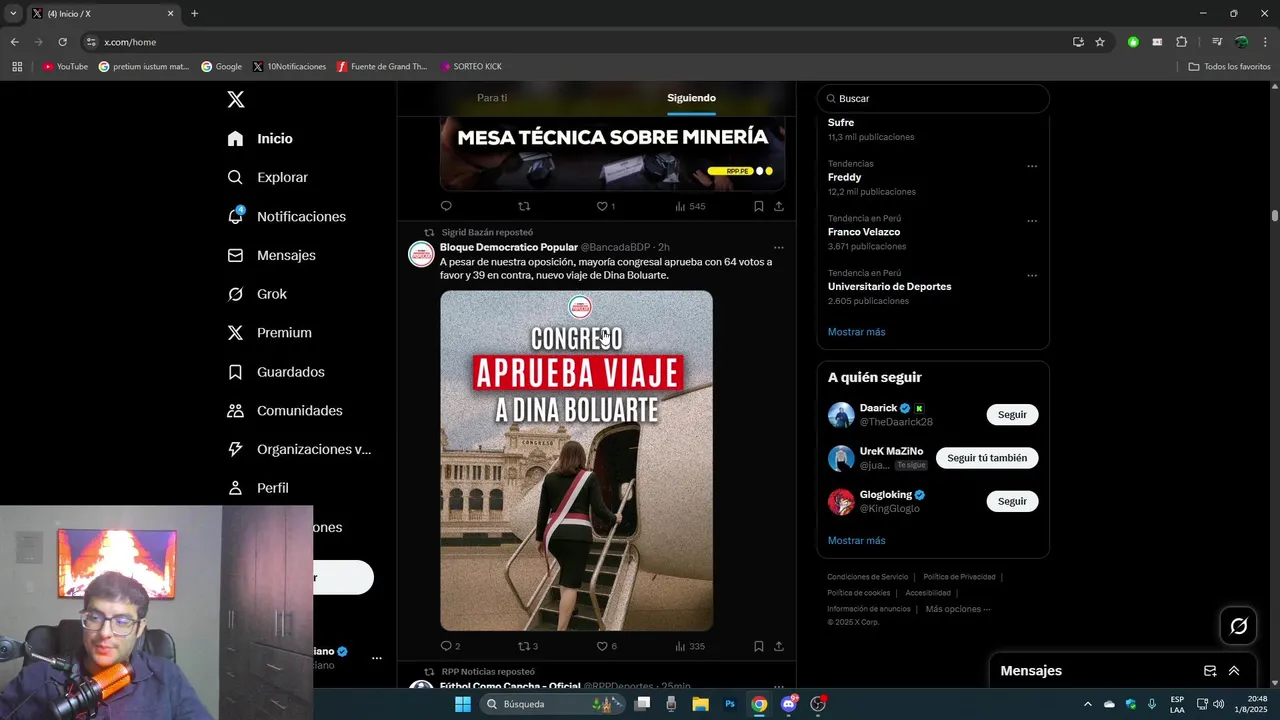Open the Freddy trending topic
1280x720 pixels.
coord(844,177)
